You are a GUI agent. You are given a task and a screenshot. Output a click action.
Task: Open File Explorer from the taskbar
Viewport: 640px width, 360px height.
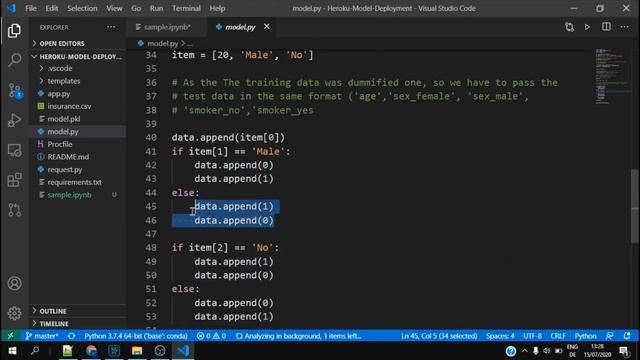pyautogui.click(x=137, y=351)
